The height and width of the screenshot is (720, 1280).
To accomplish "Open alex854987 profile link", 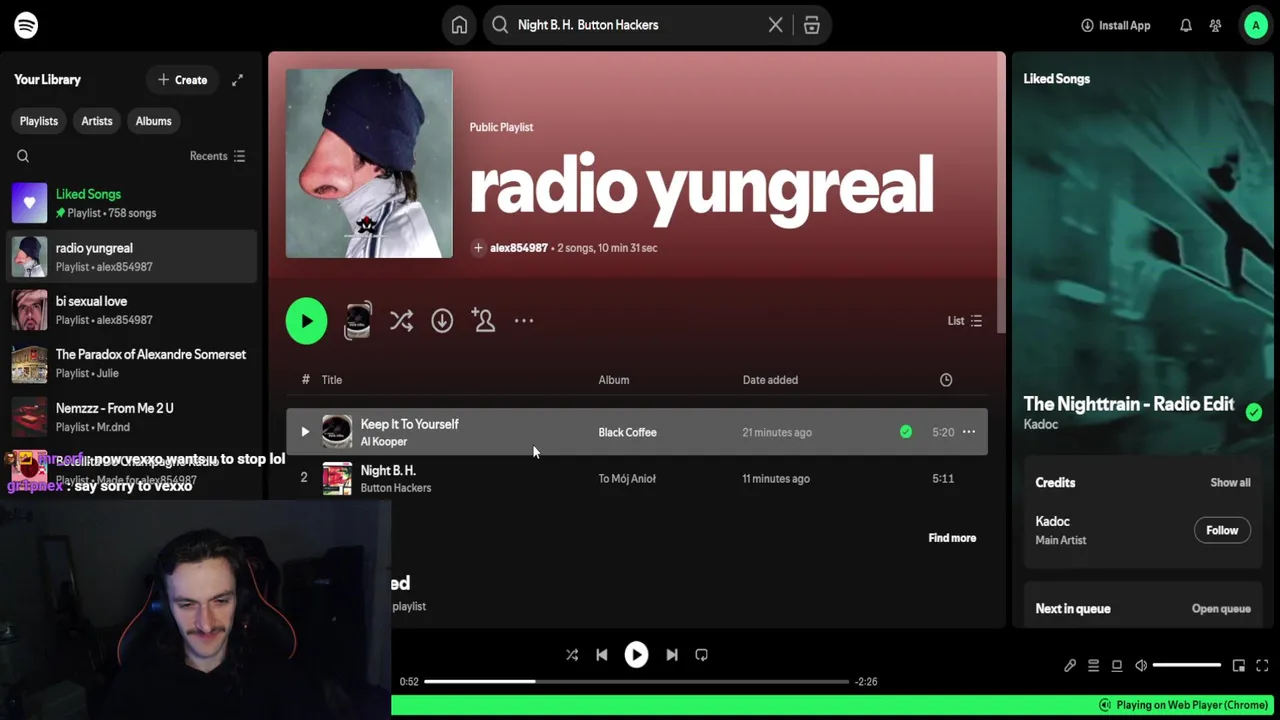I will (518, 248).
